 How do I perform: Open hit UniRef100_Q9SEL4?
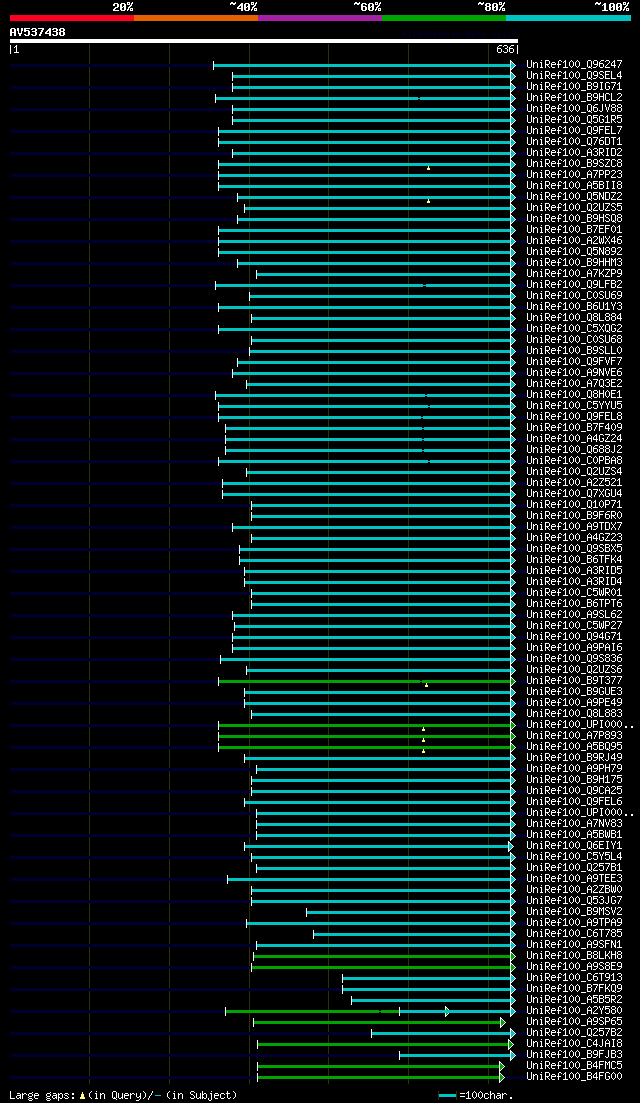pos(574,75)
